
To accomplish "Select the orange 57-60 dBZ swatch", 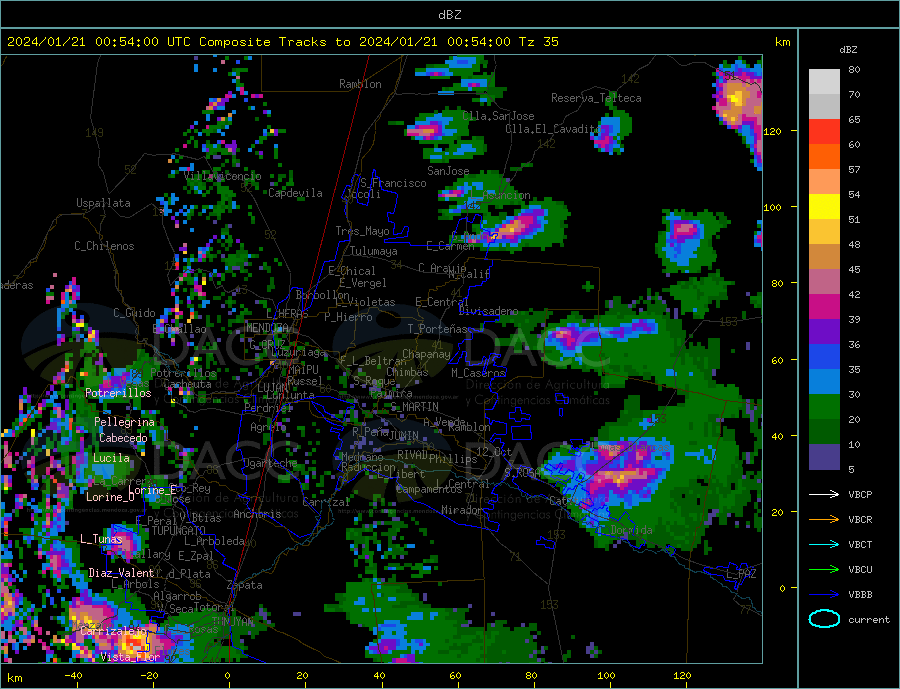I will 824,157.
